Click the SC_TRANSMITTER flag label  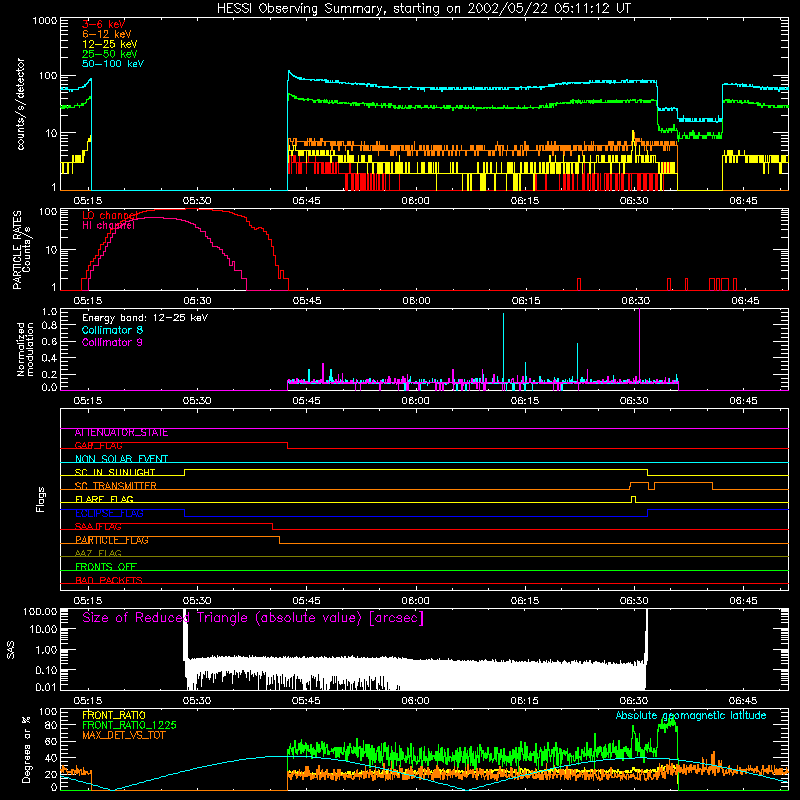[116, 486]
